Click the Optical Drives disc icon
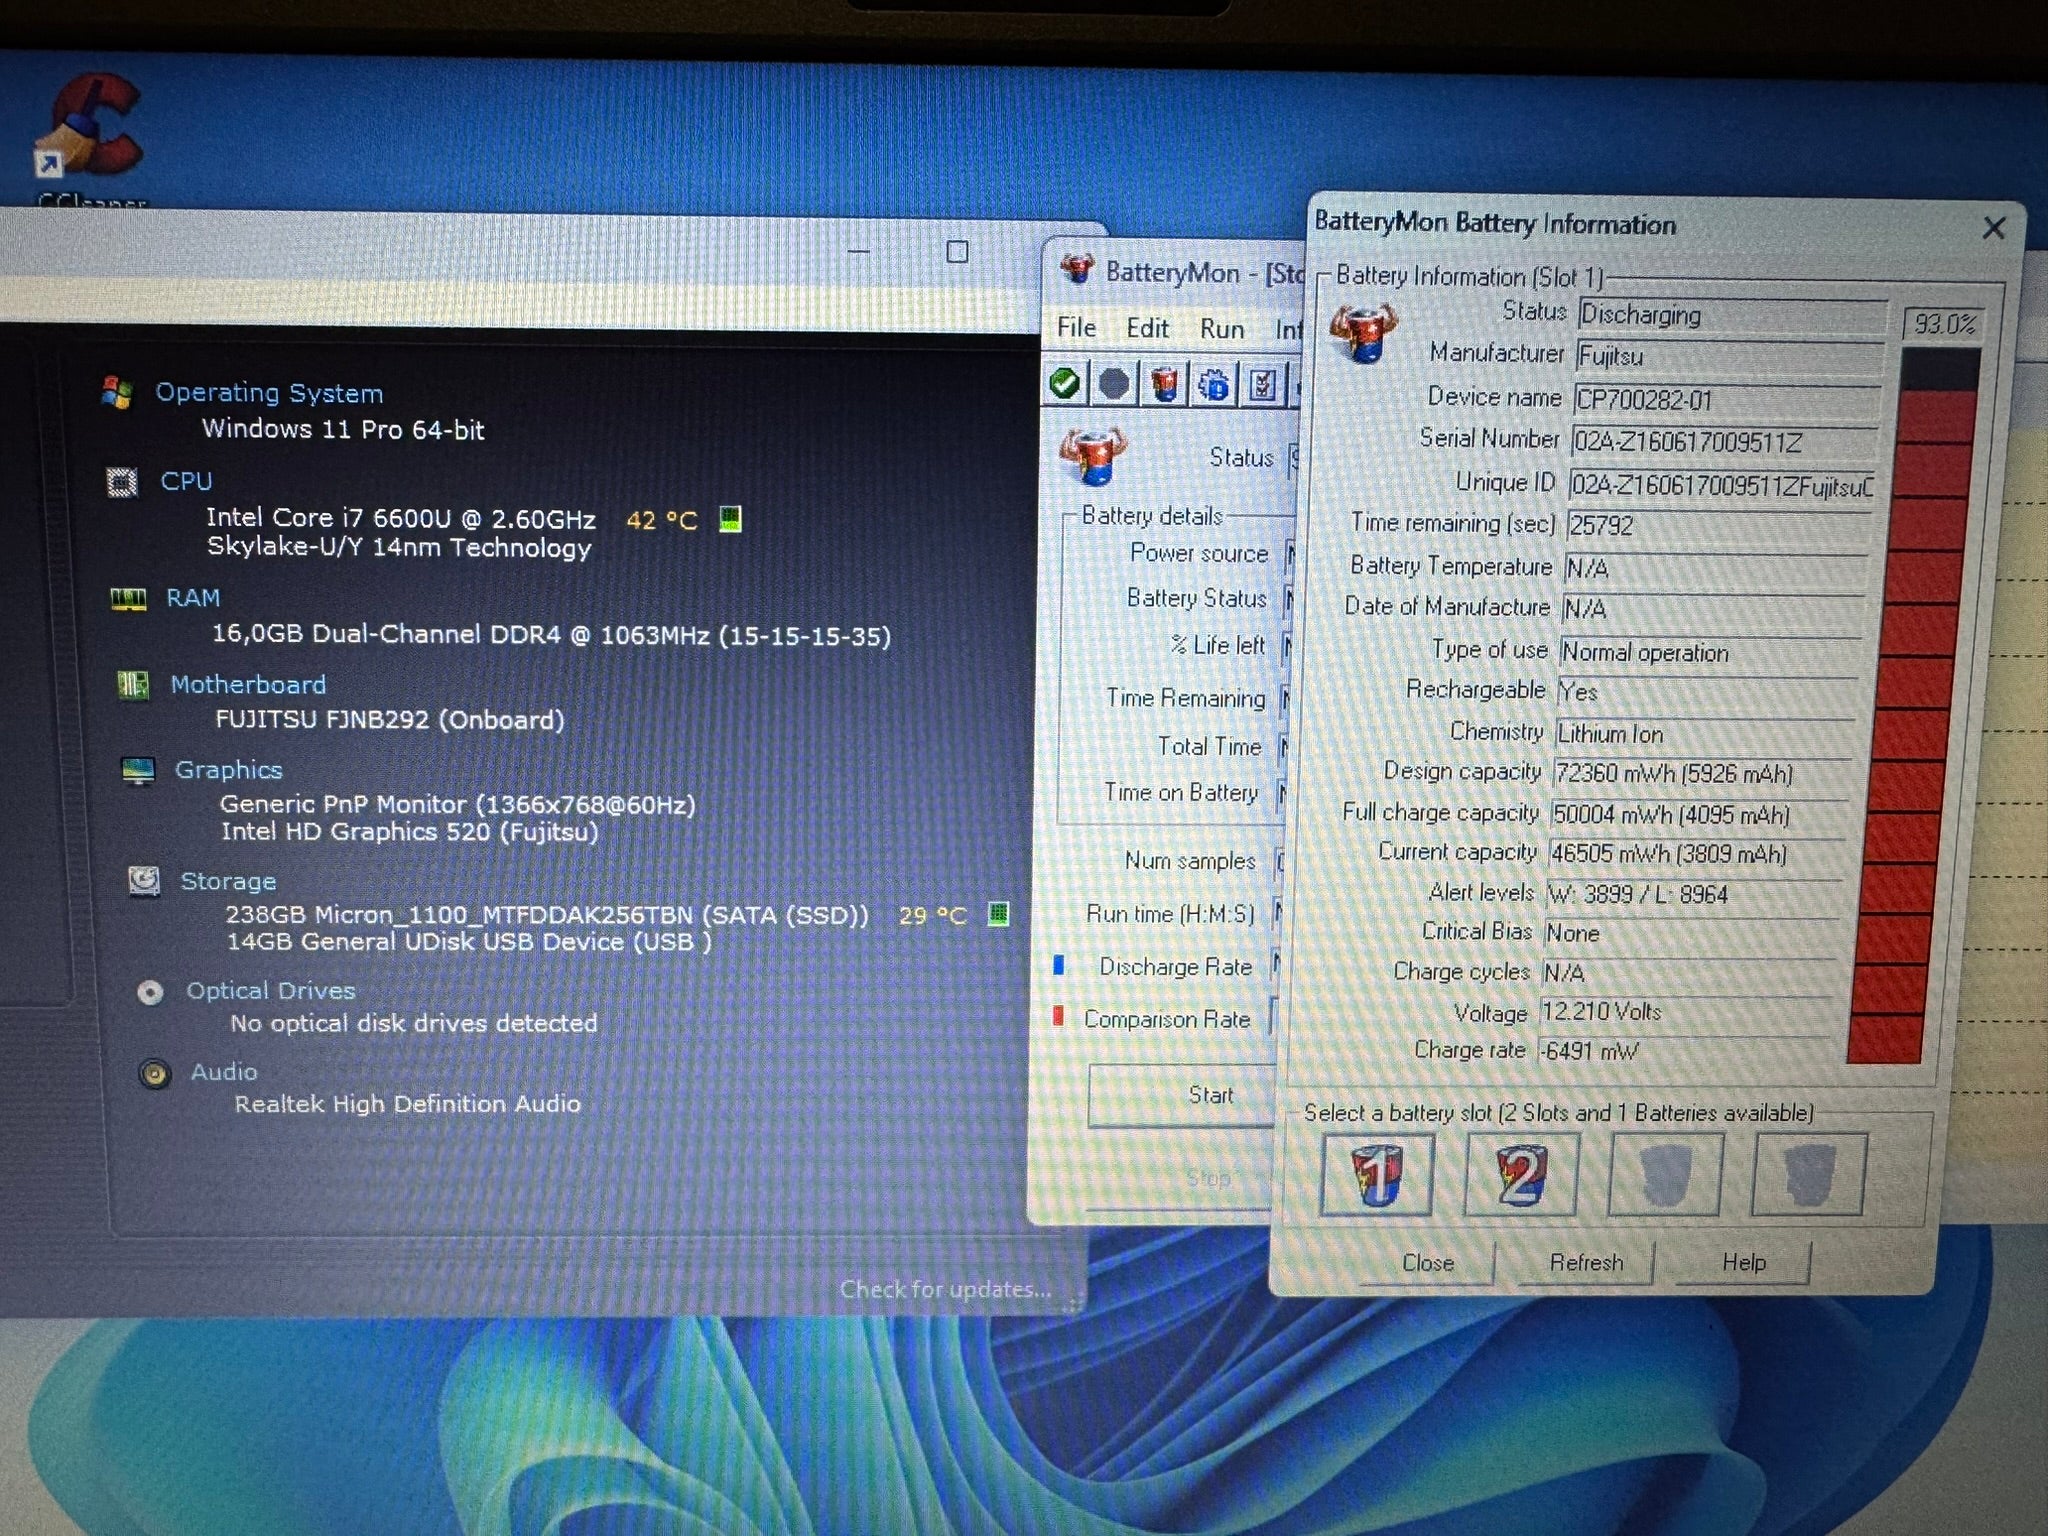 point(150,992)
